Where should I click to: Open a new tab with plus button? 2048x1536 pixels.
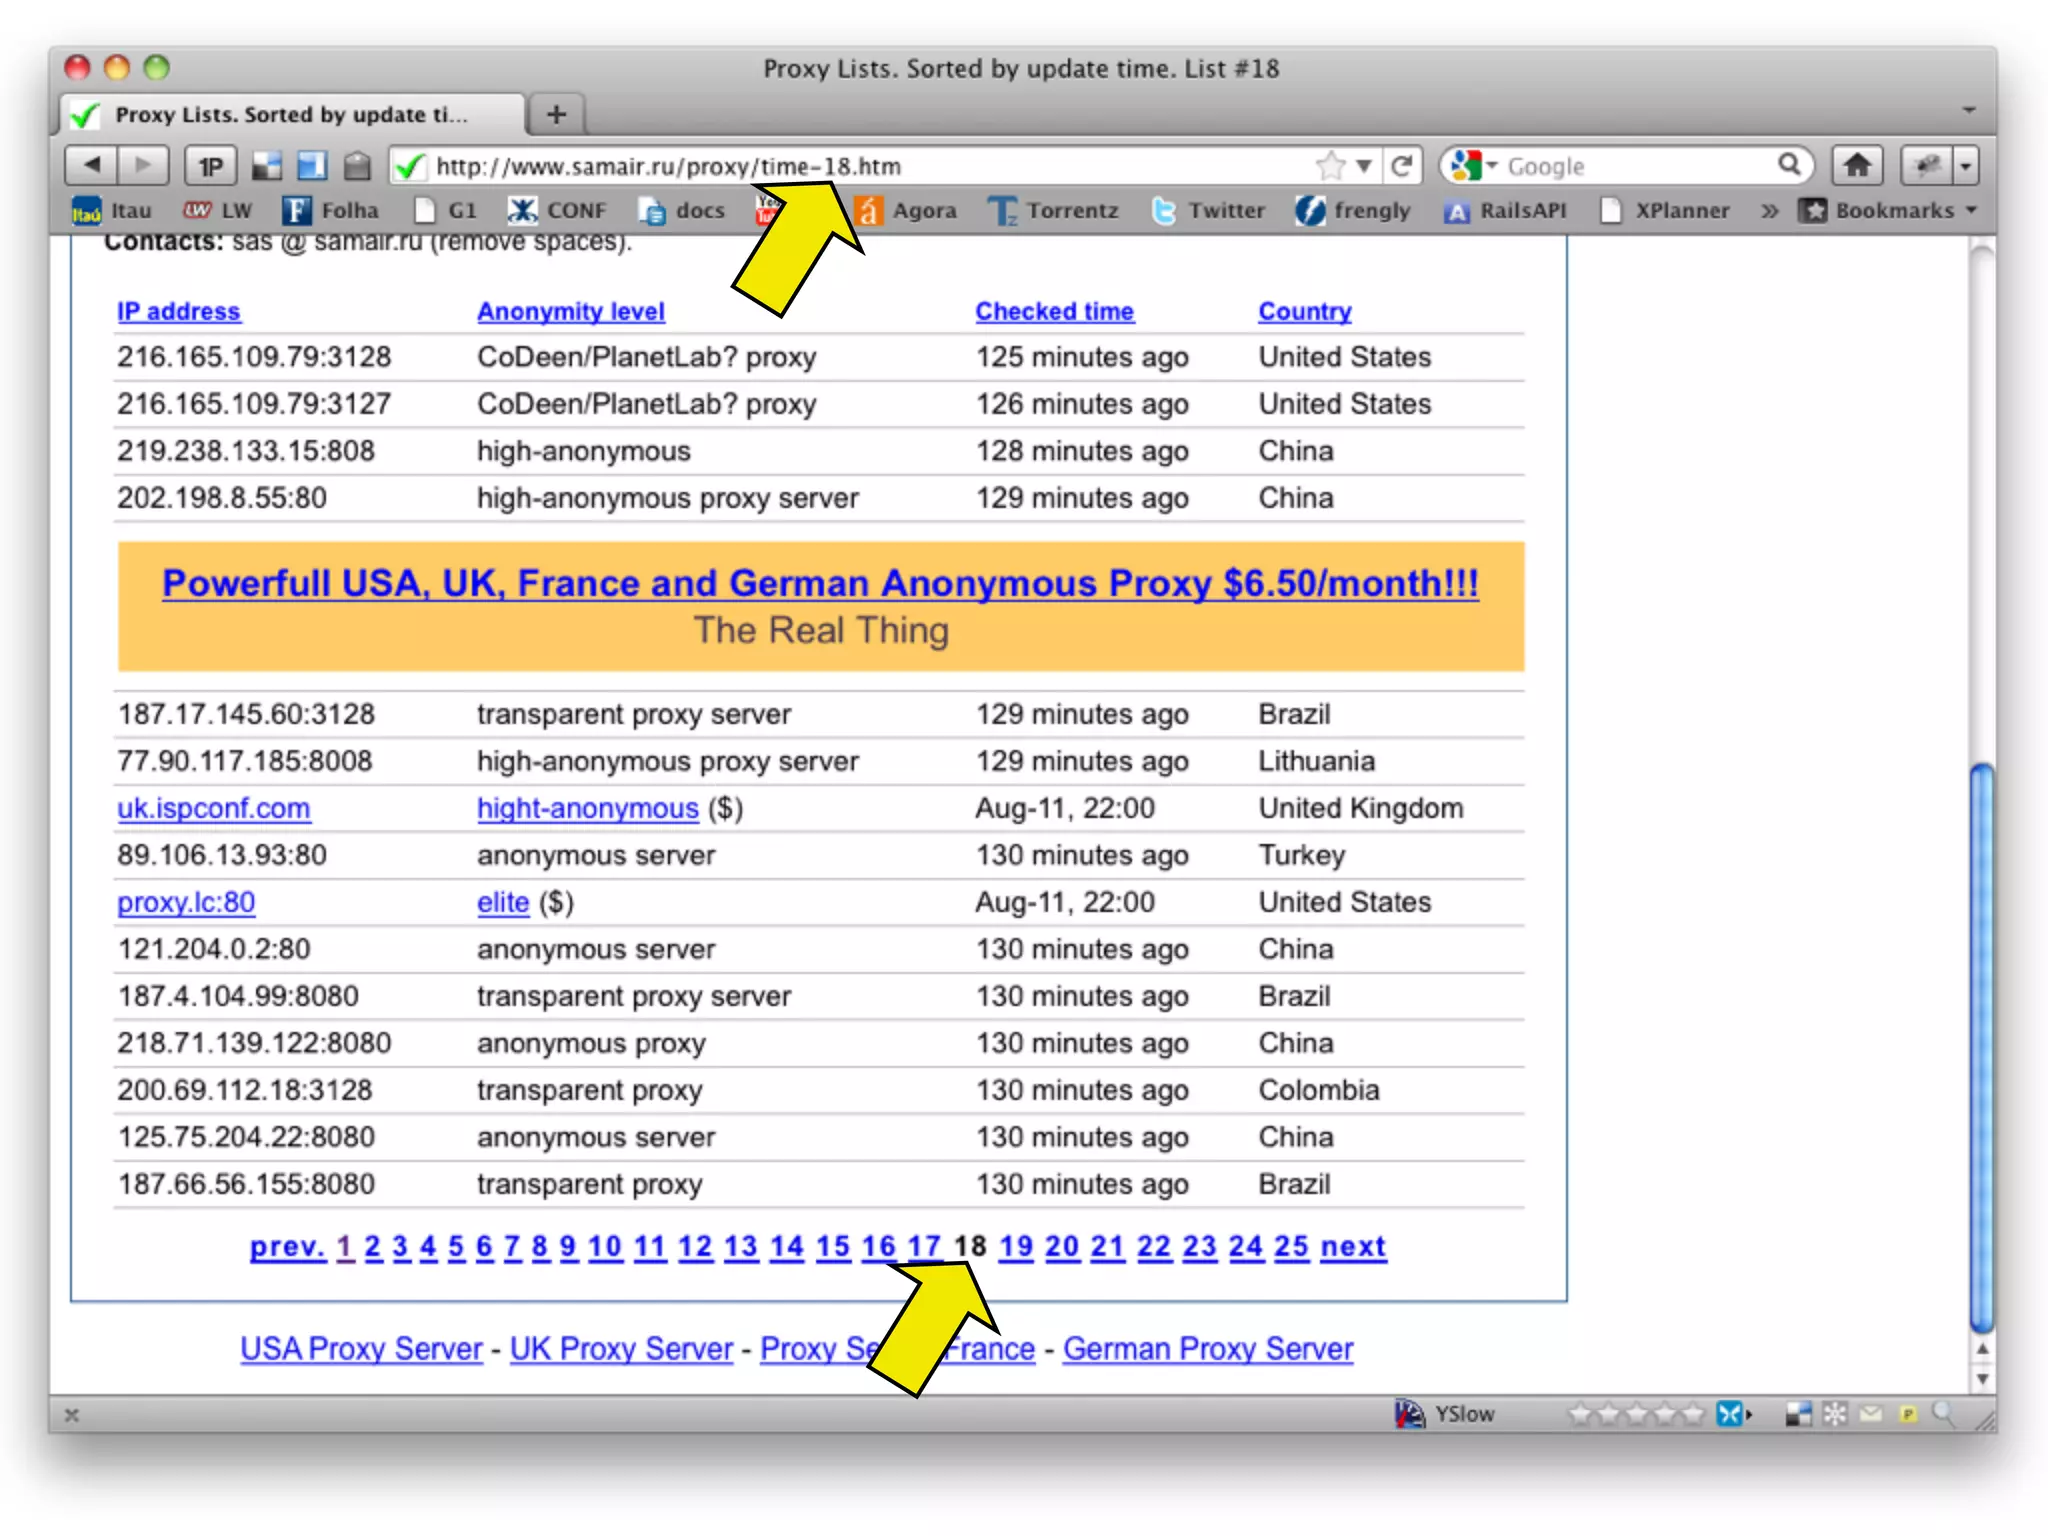[x=557, y=114]
